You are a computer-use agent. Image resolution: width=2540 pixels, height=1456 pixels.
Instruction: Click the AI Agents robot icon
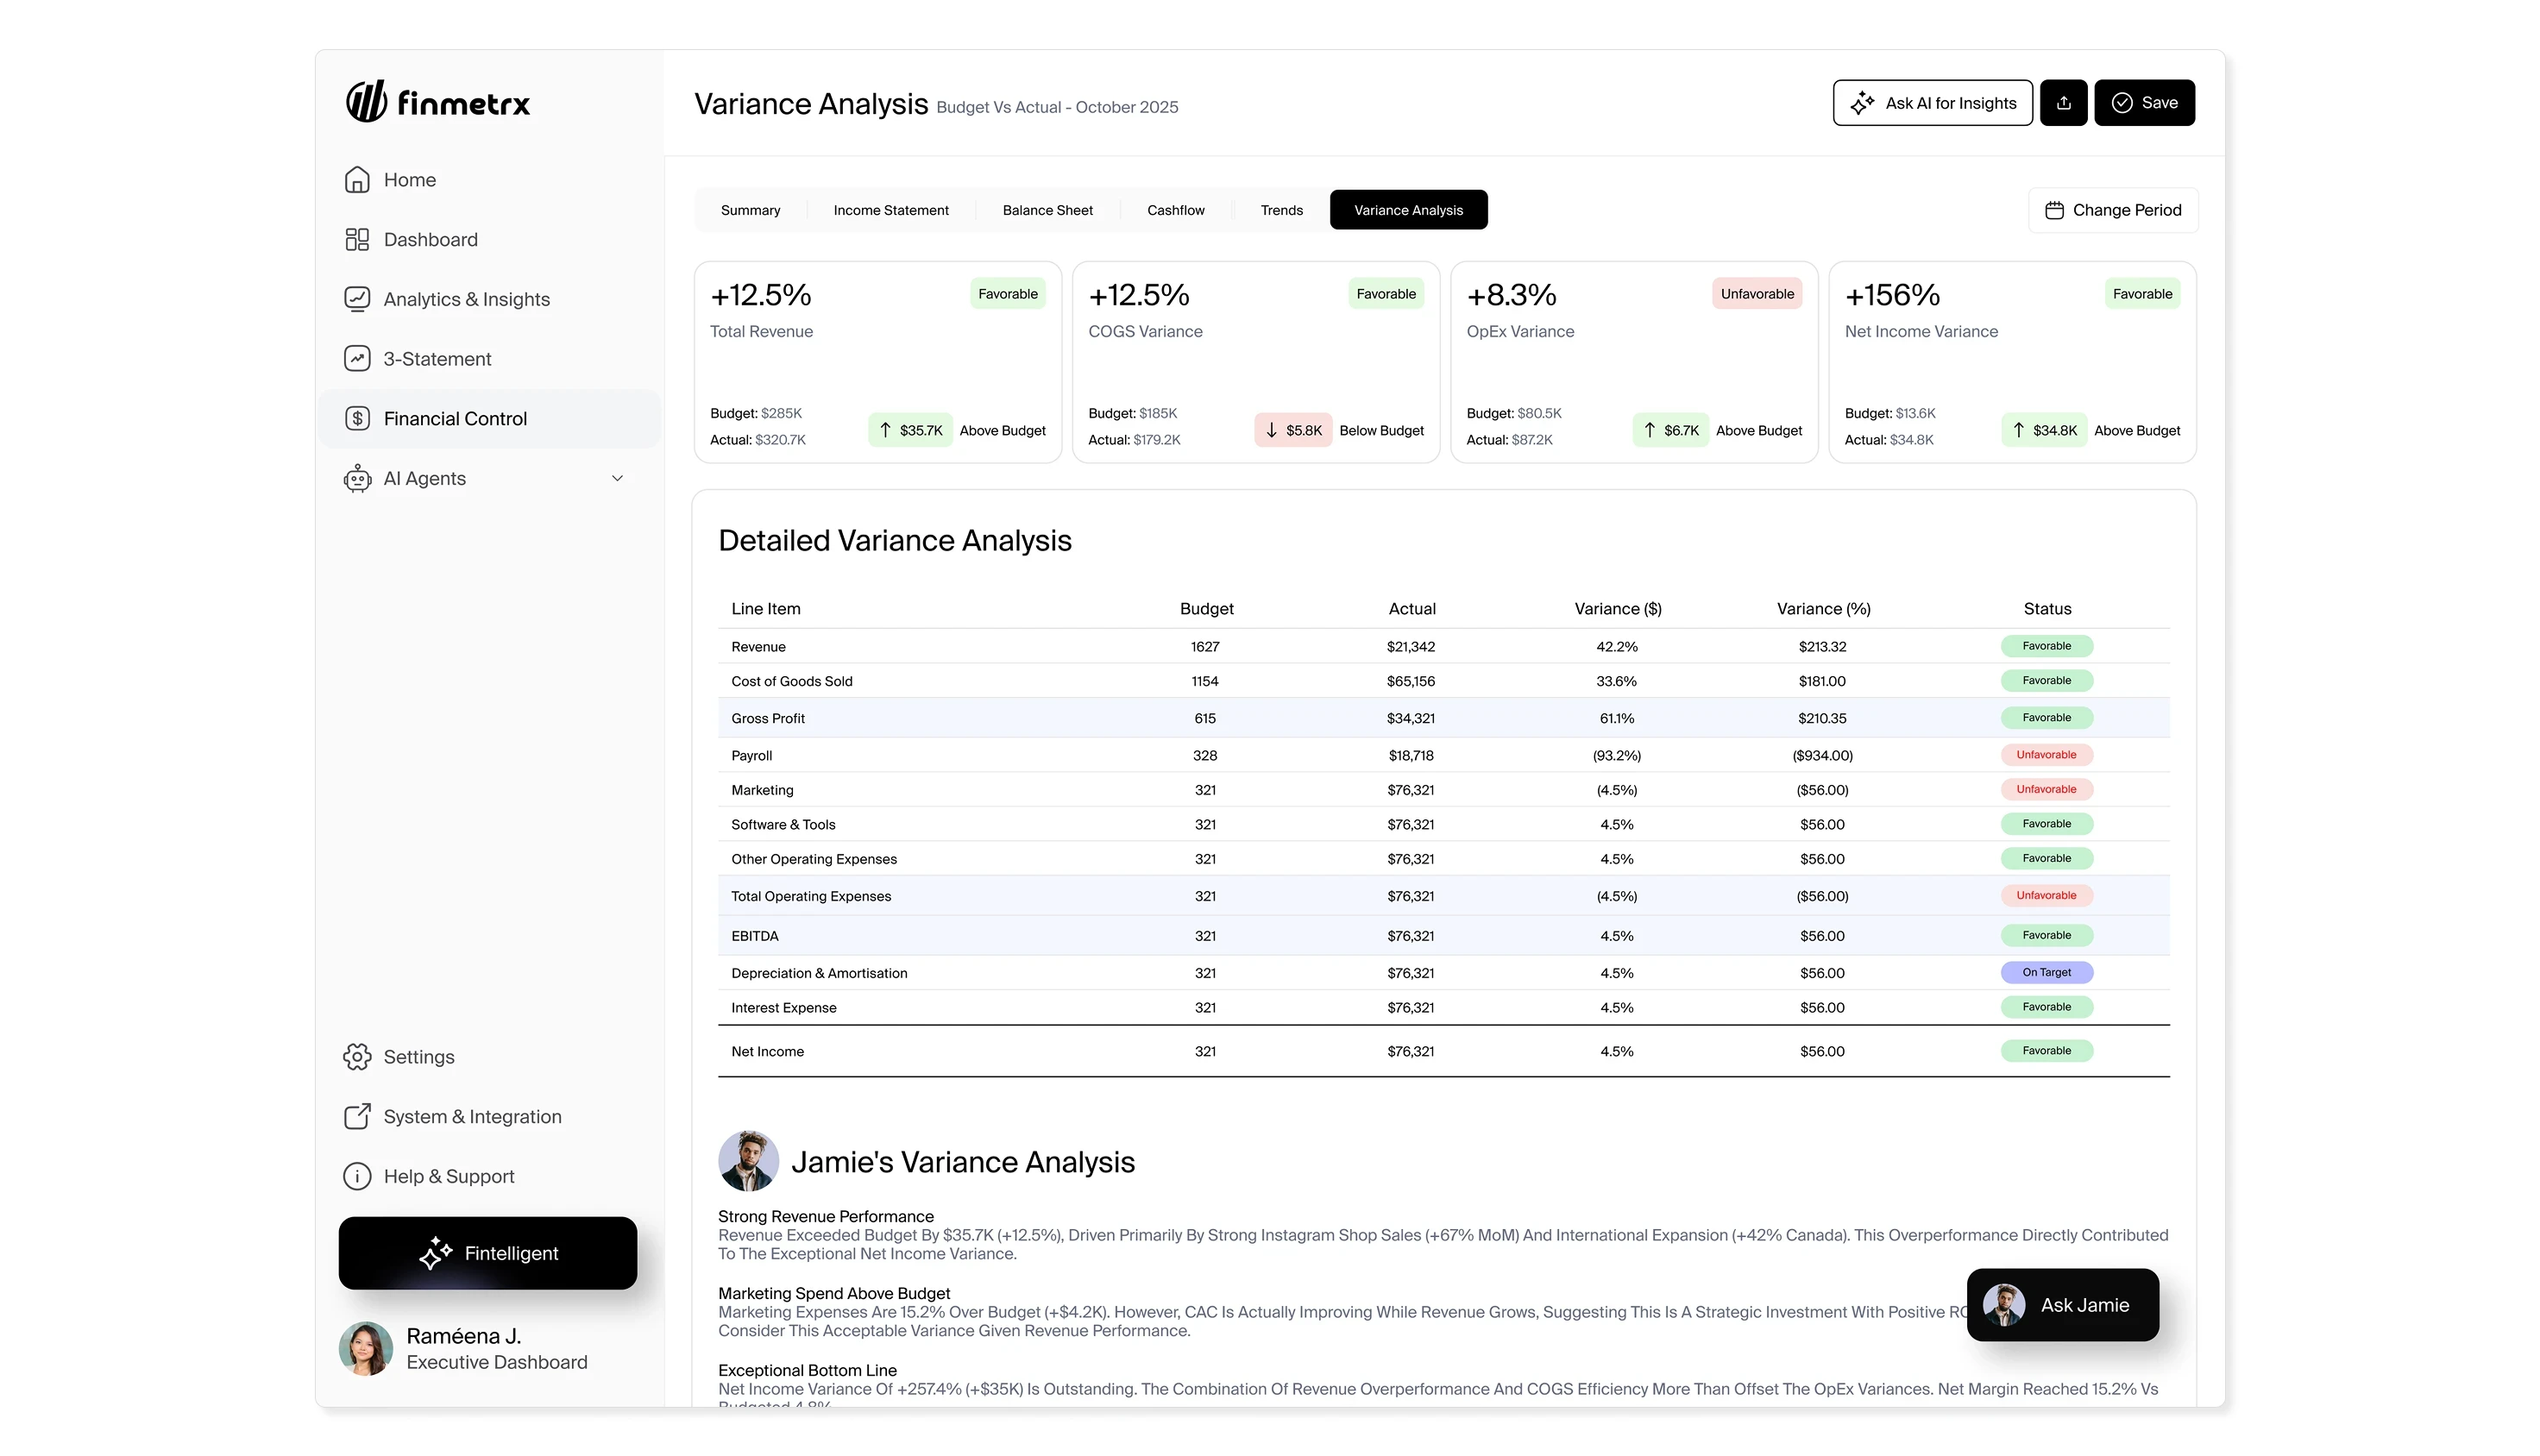click(x=357, y=479)
